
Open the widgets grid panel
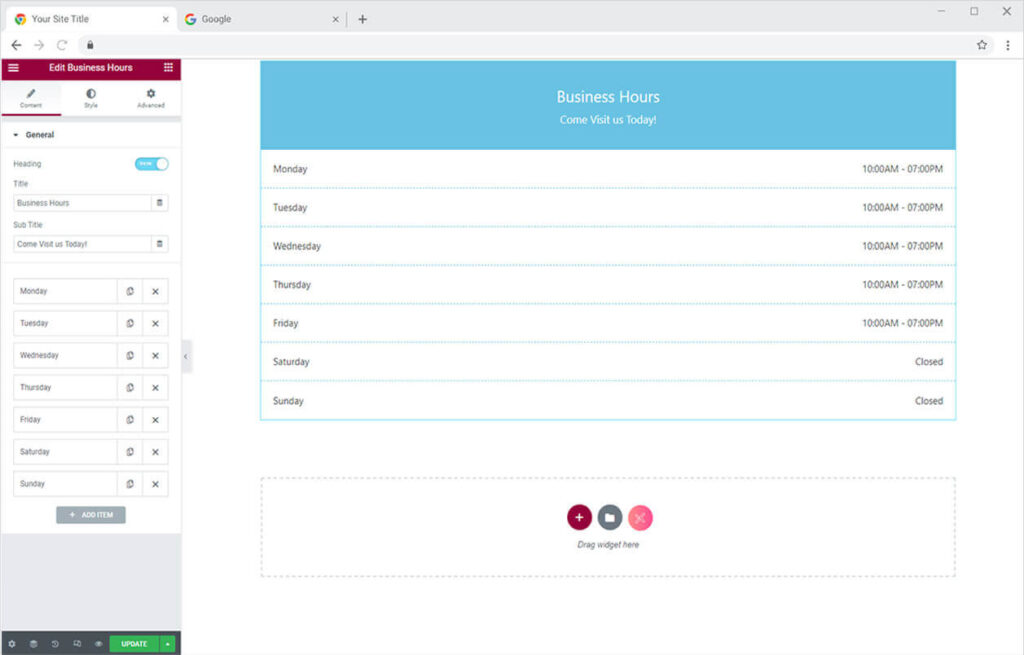[x=168, y=68]
